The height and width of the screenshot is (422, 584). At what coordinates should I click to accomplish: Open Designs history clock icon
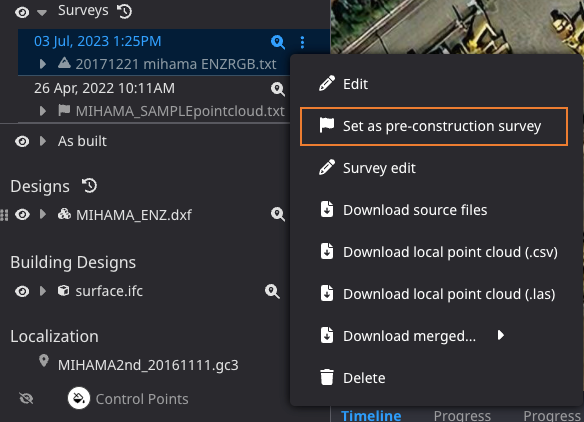(x=89, y=185)
